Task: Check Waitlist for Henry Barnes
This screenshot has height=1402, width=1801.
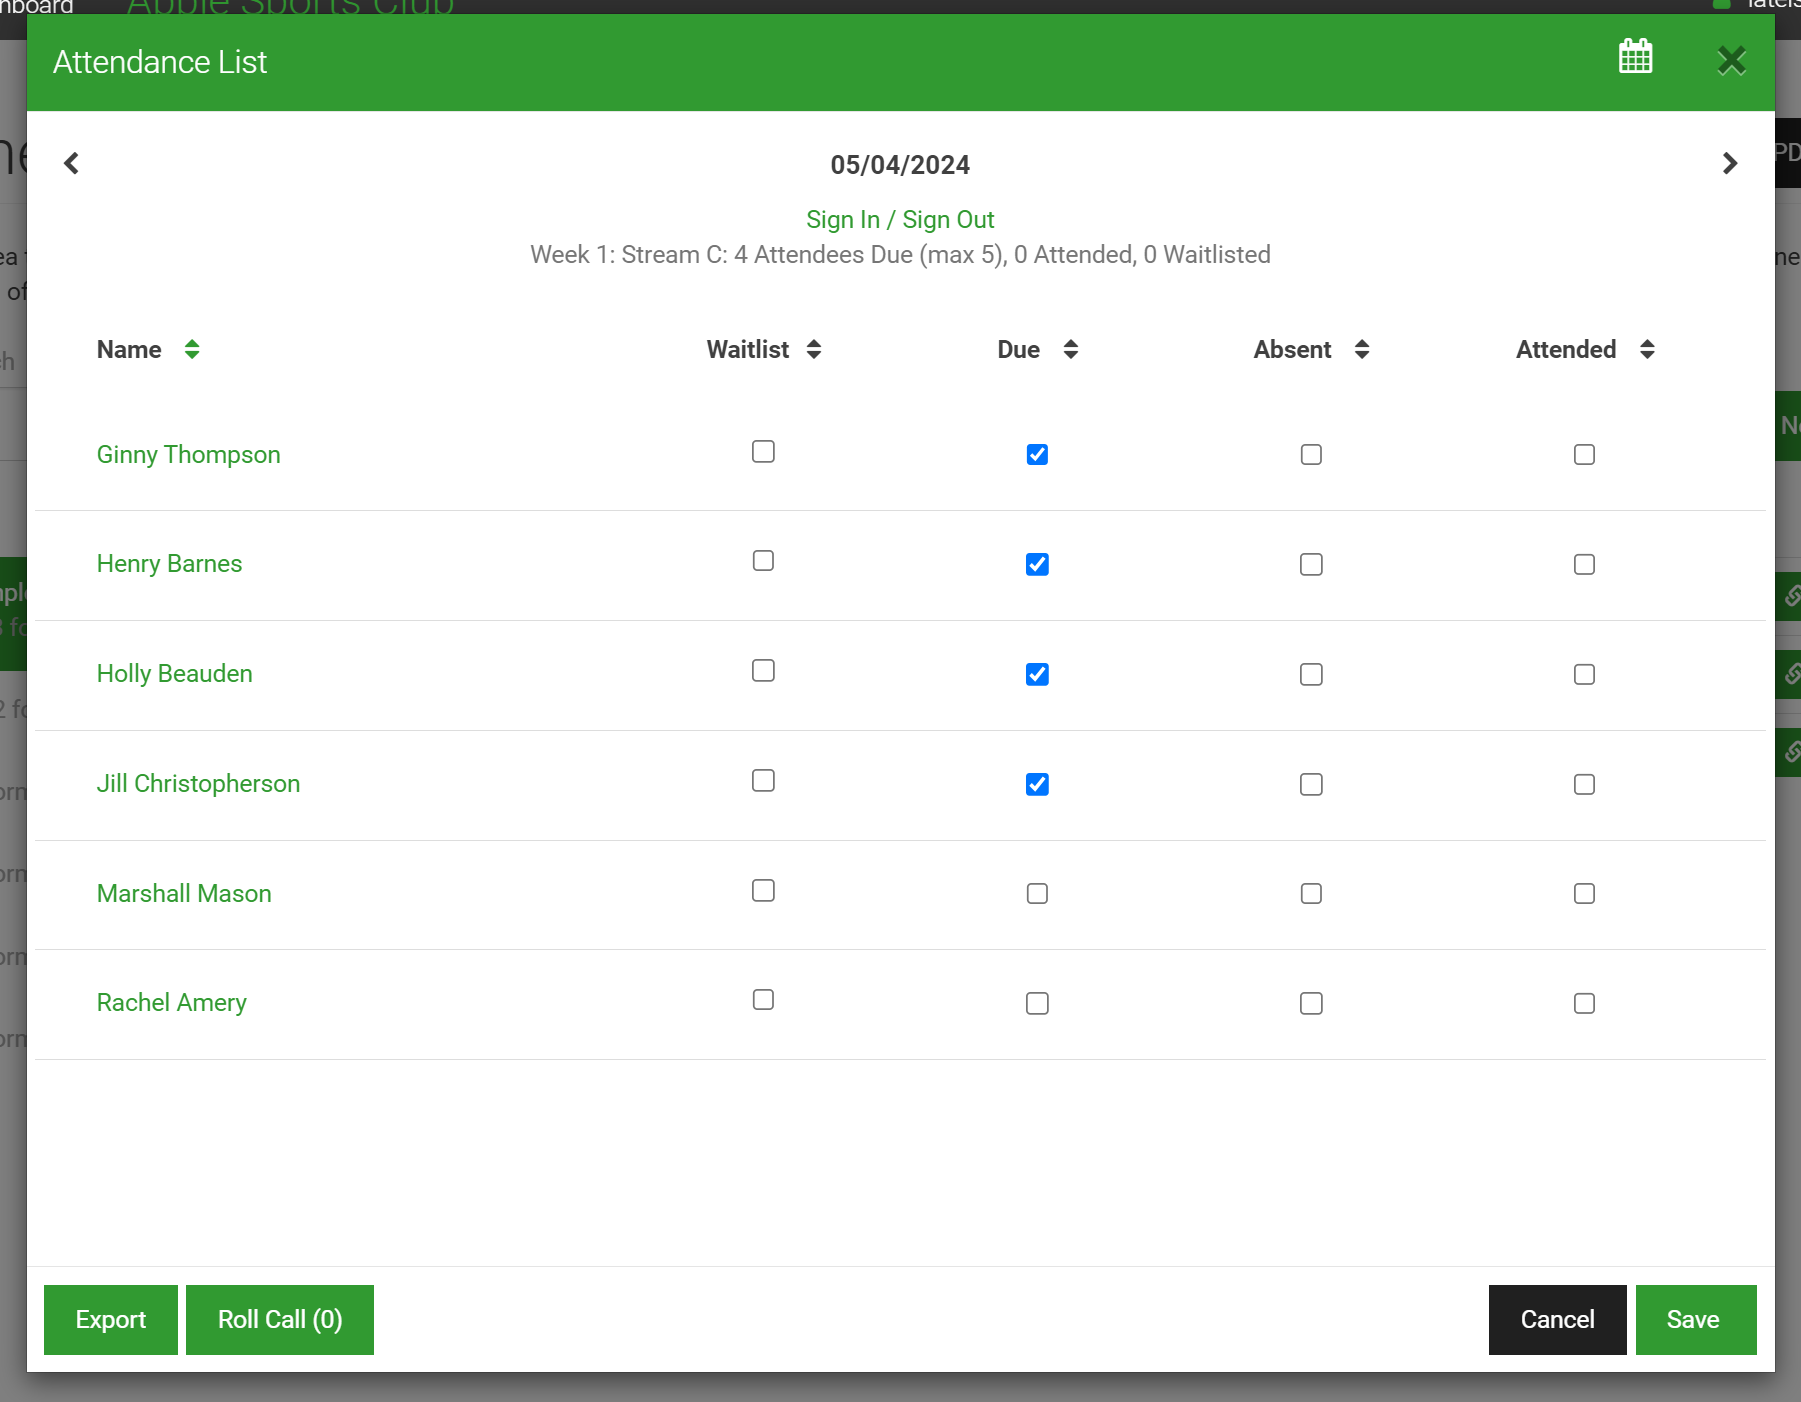Action: click(x=763, y=561)
